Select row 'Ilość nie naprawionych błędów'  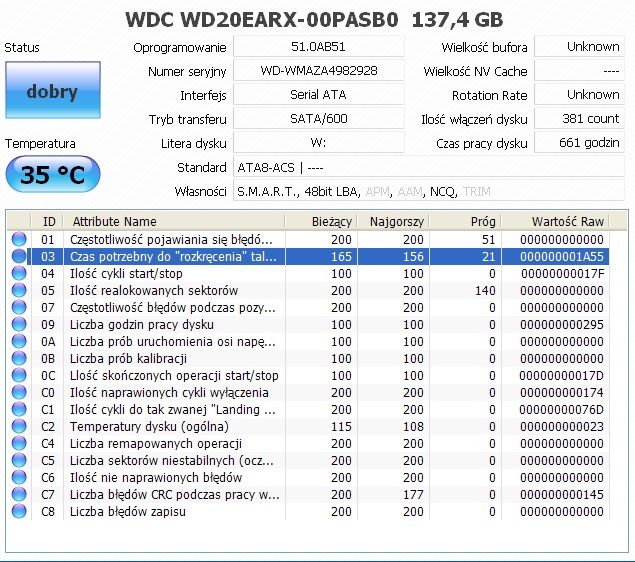click(x=308, y=477)
